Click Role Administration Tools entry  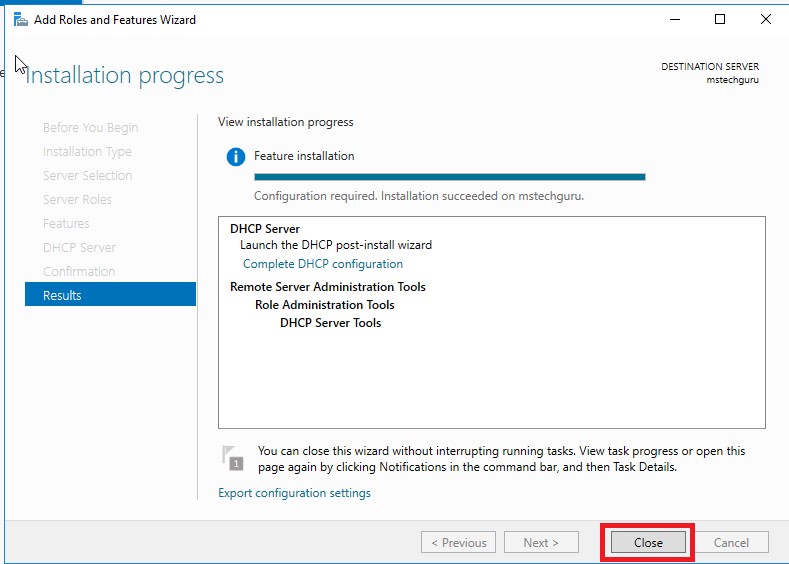[325, 305]
